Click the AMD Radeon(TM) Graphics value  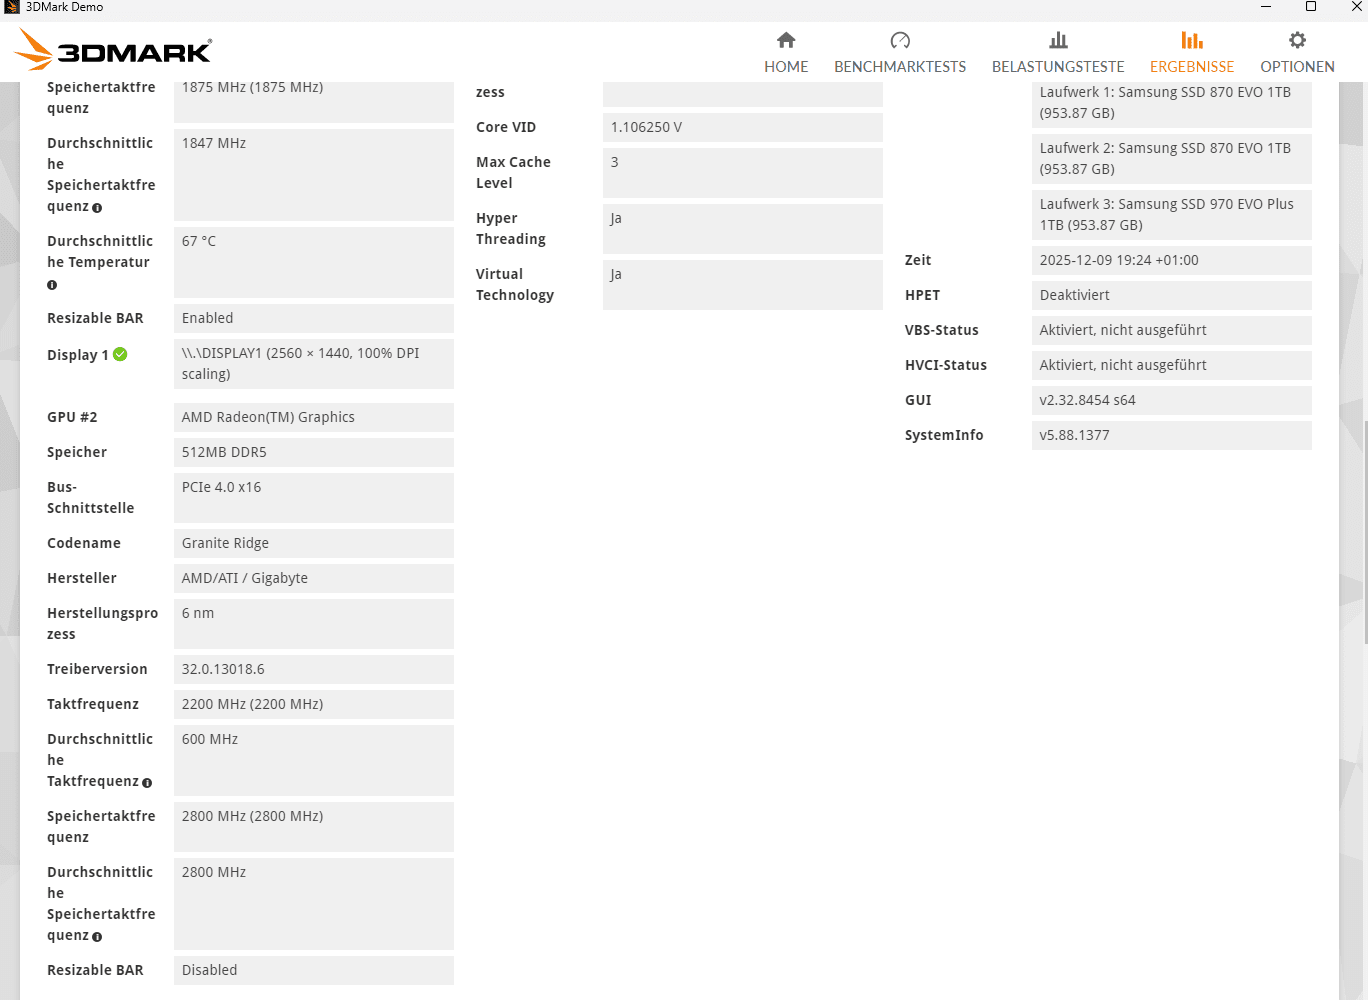coord(314,417)
